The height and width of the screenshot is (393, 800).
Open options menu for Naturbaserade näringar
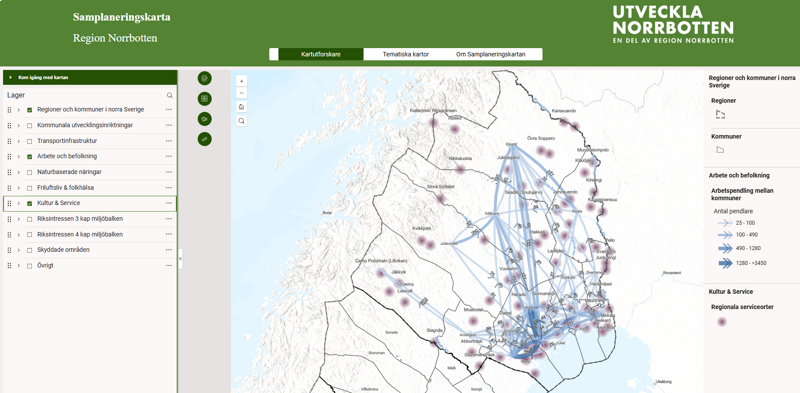click(169, 172)
